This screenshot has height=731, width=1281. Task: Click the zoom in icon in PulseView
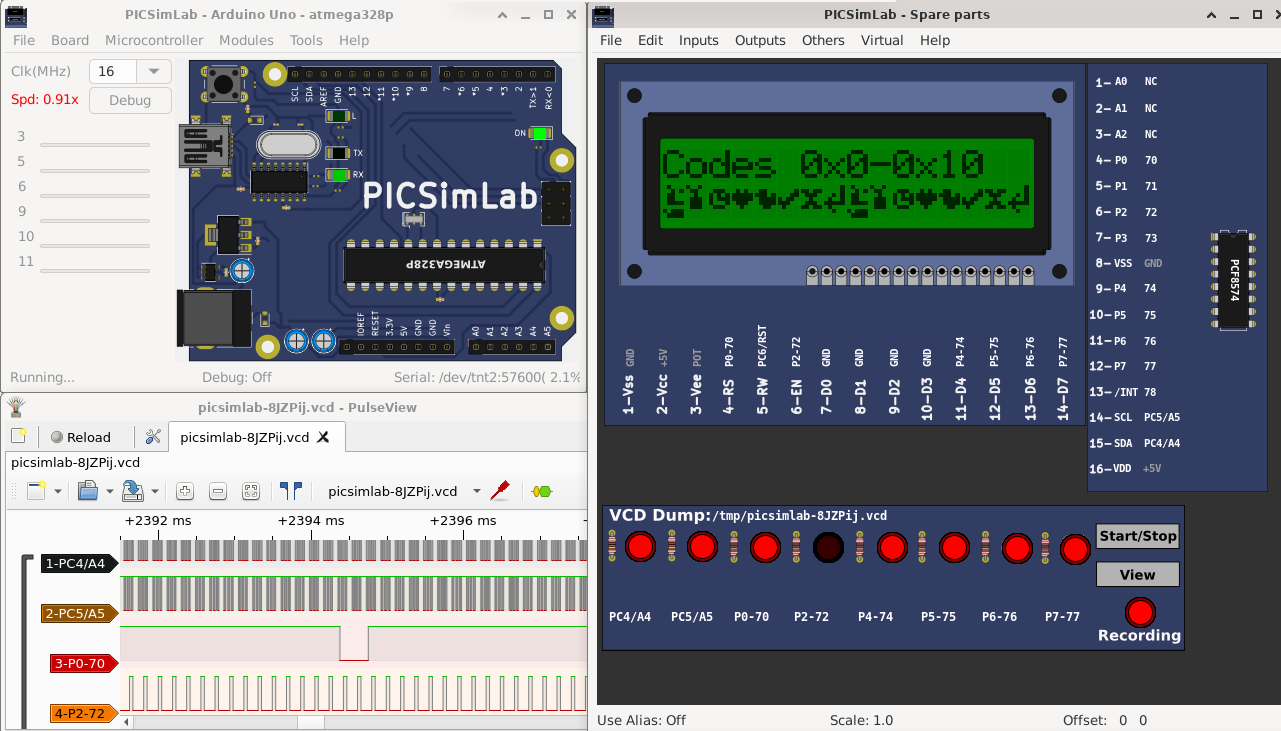point(184,491)
